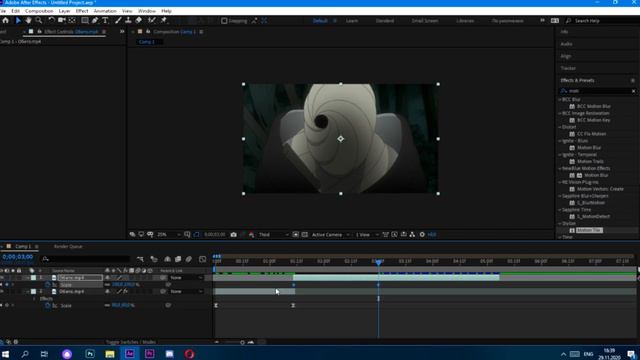Screen dimensions: 640x360
Task: Select the Clone Stamp tool
Action: point(128,20)
